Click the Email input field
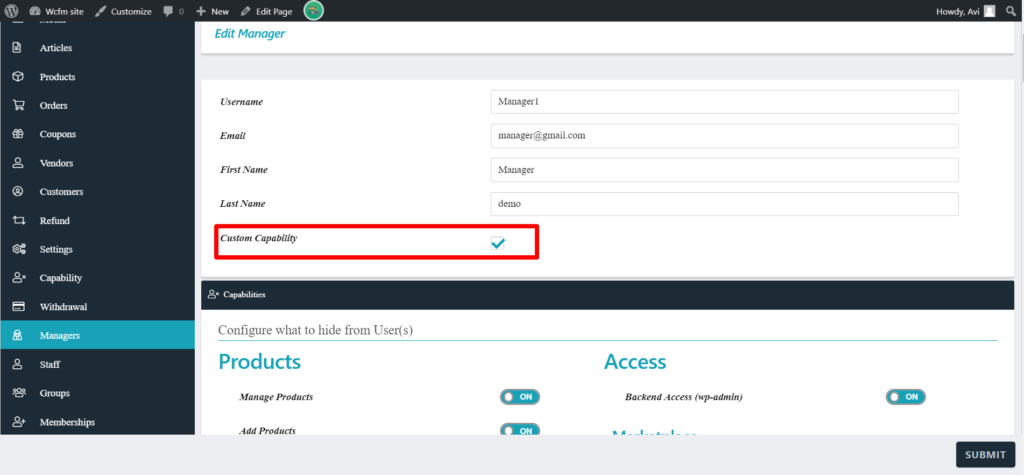This screenshot has width=1024, height=475. coord(724,136)
